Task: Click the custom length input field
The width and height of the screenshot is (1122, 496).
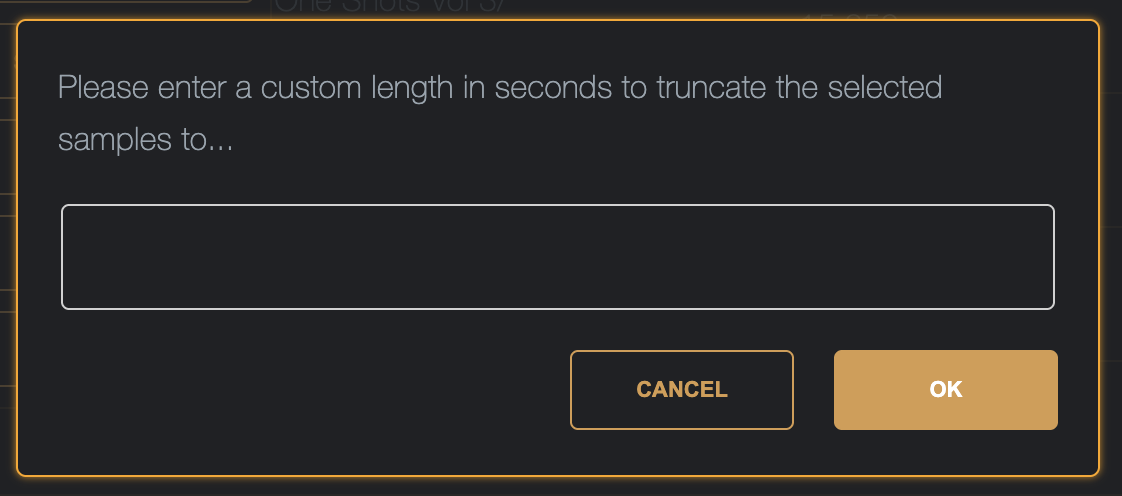Action: [x=557, y=257]
